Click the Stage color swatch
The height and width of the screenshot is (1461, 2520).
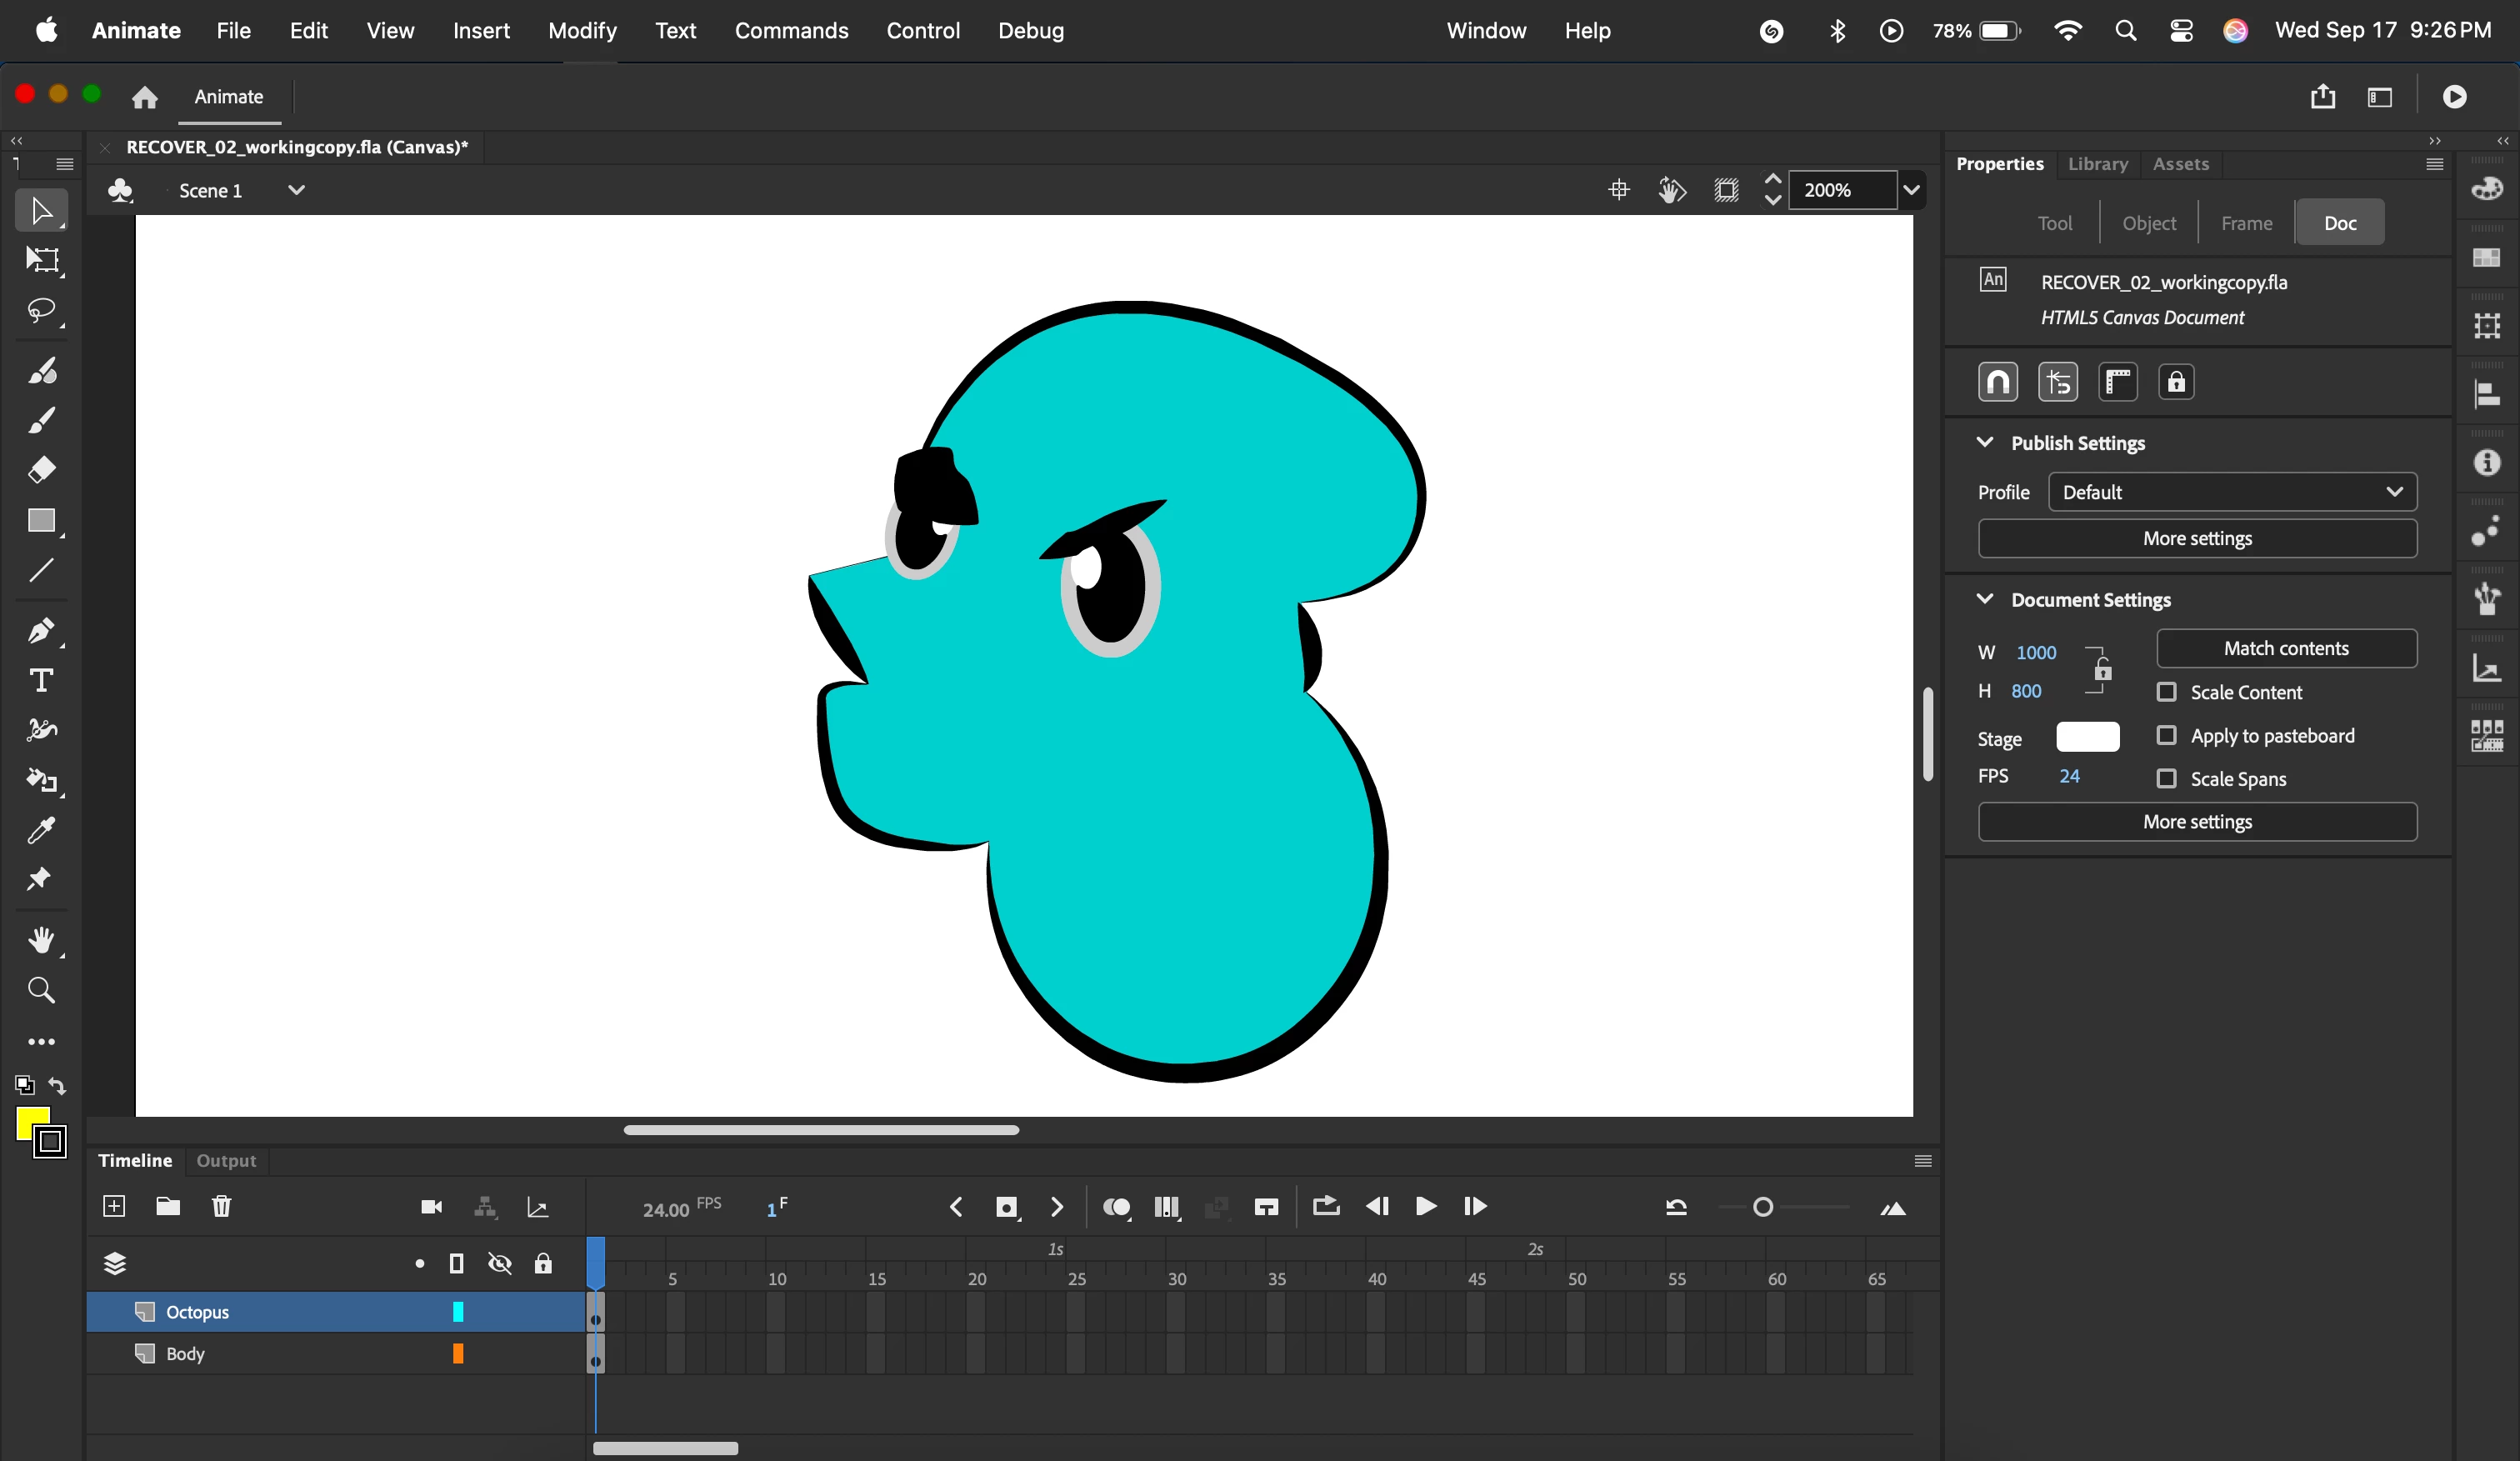[x=2087, y=737]
